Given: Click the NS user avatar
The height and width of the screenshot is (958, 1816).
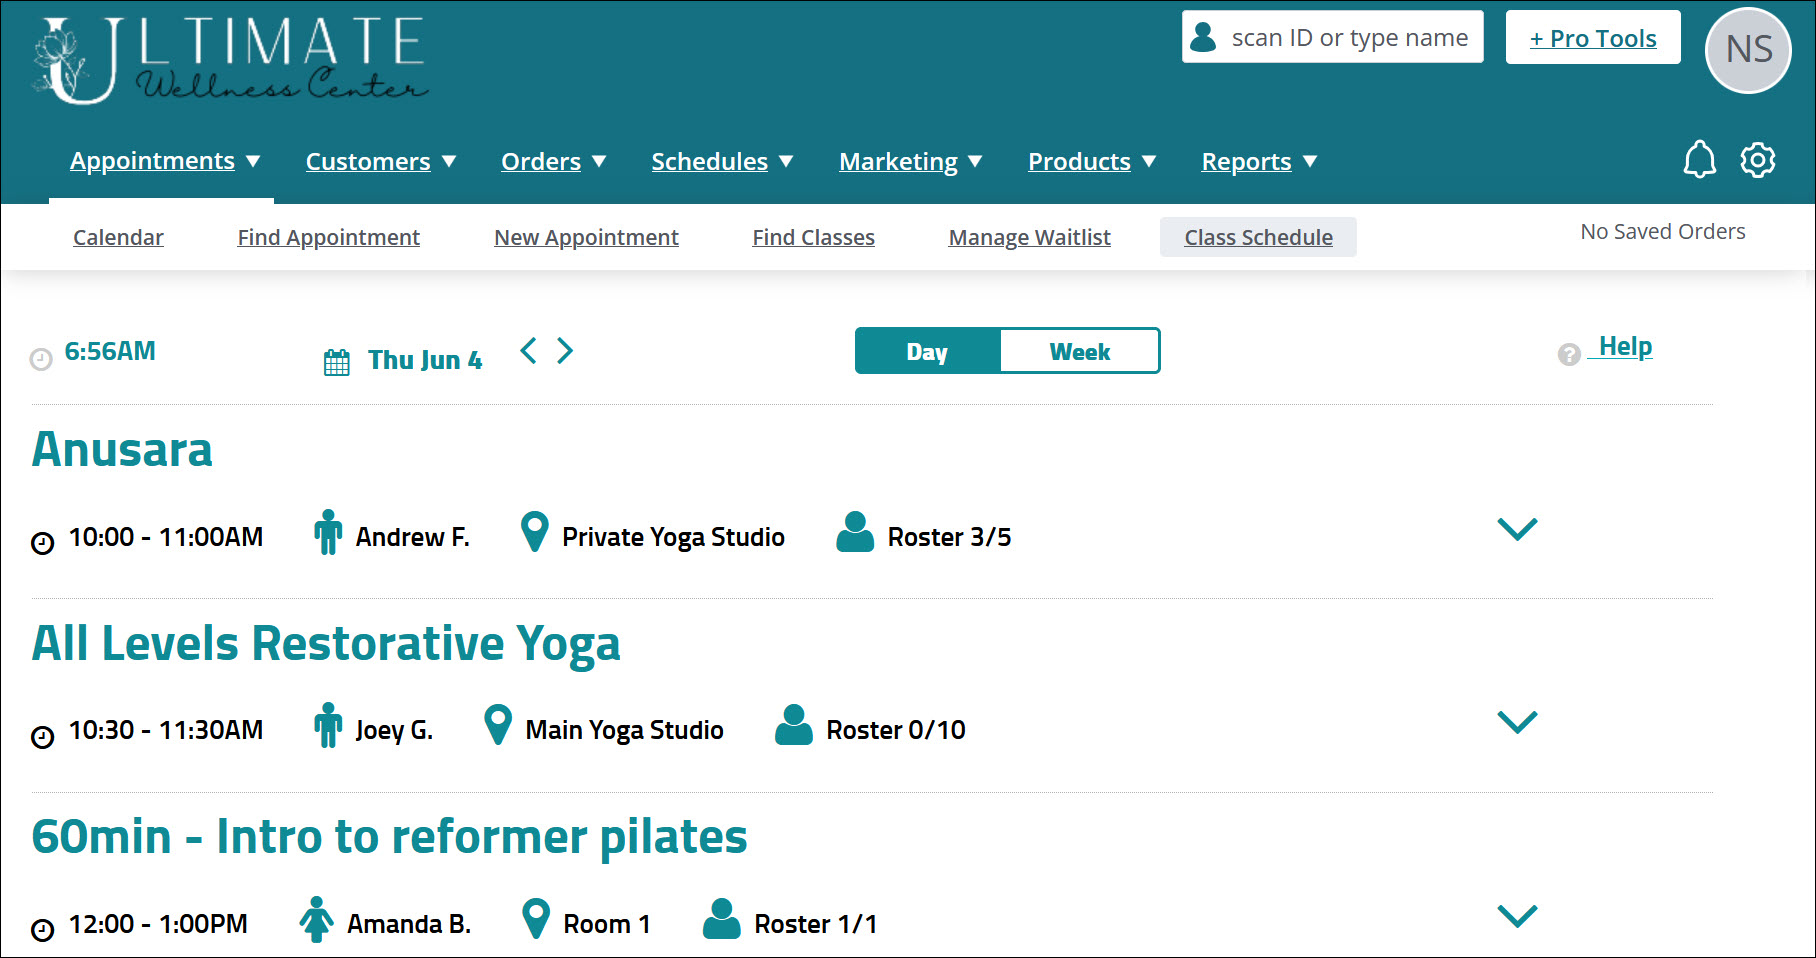Looking at the screenshot, I should (1748, 50).
